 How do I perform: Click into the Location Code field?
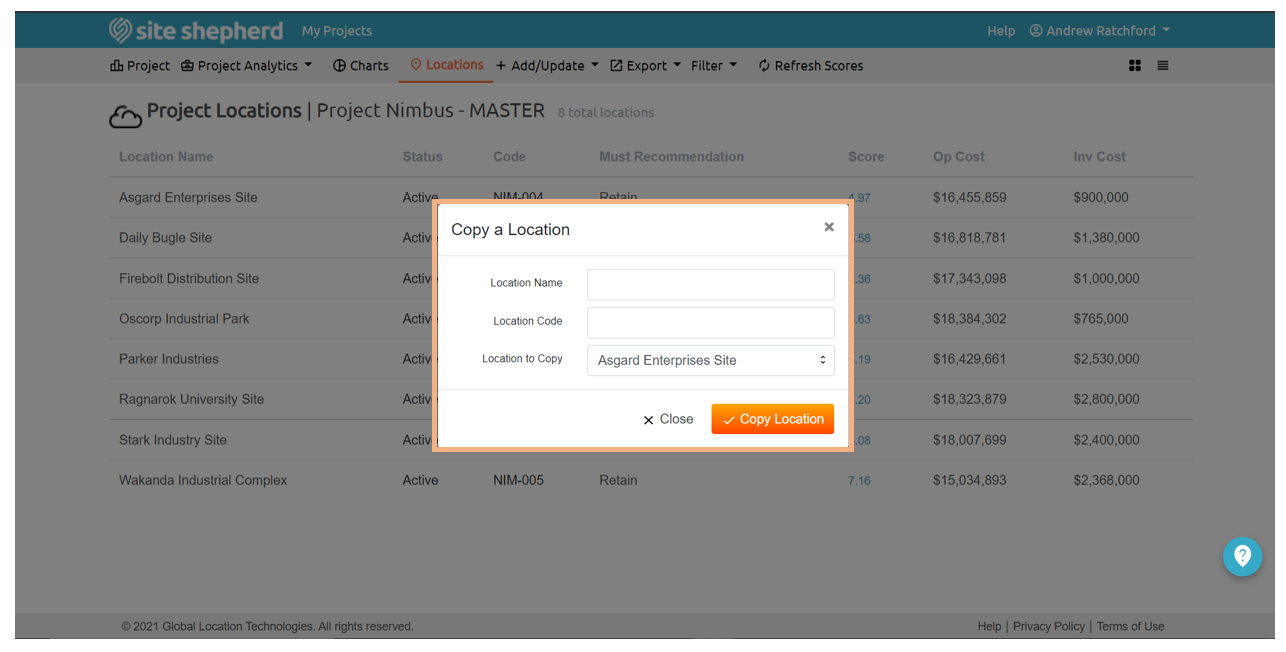tap(710, 322)
